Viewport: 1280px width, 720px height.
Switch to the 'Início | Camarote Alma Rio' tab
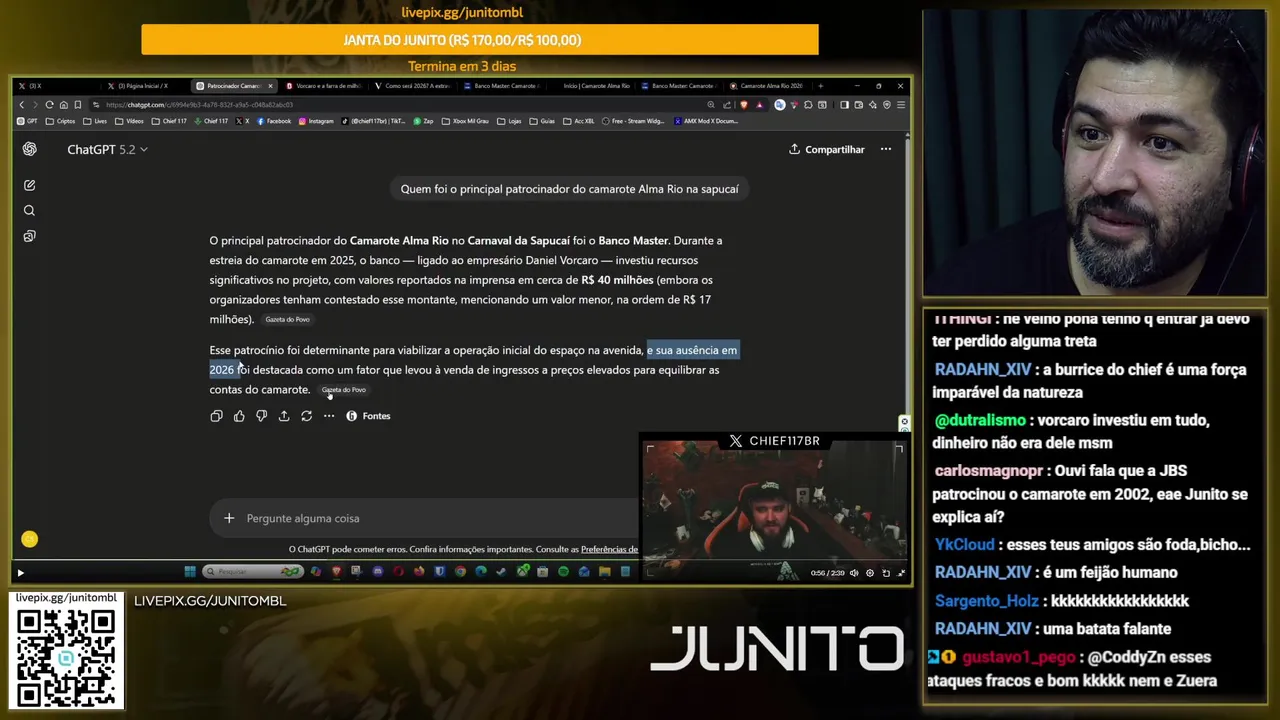[x=593, y=86]
